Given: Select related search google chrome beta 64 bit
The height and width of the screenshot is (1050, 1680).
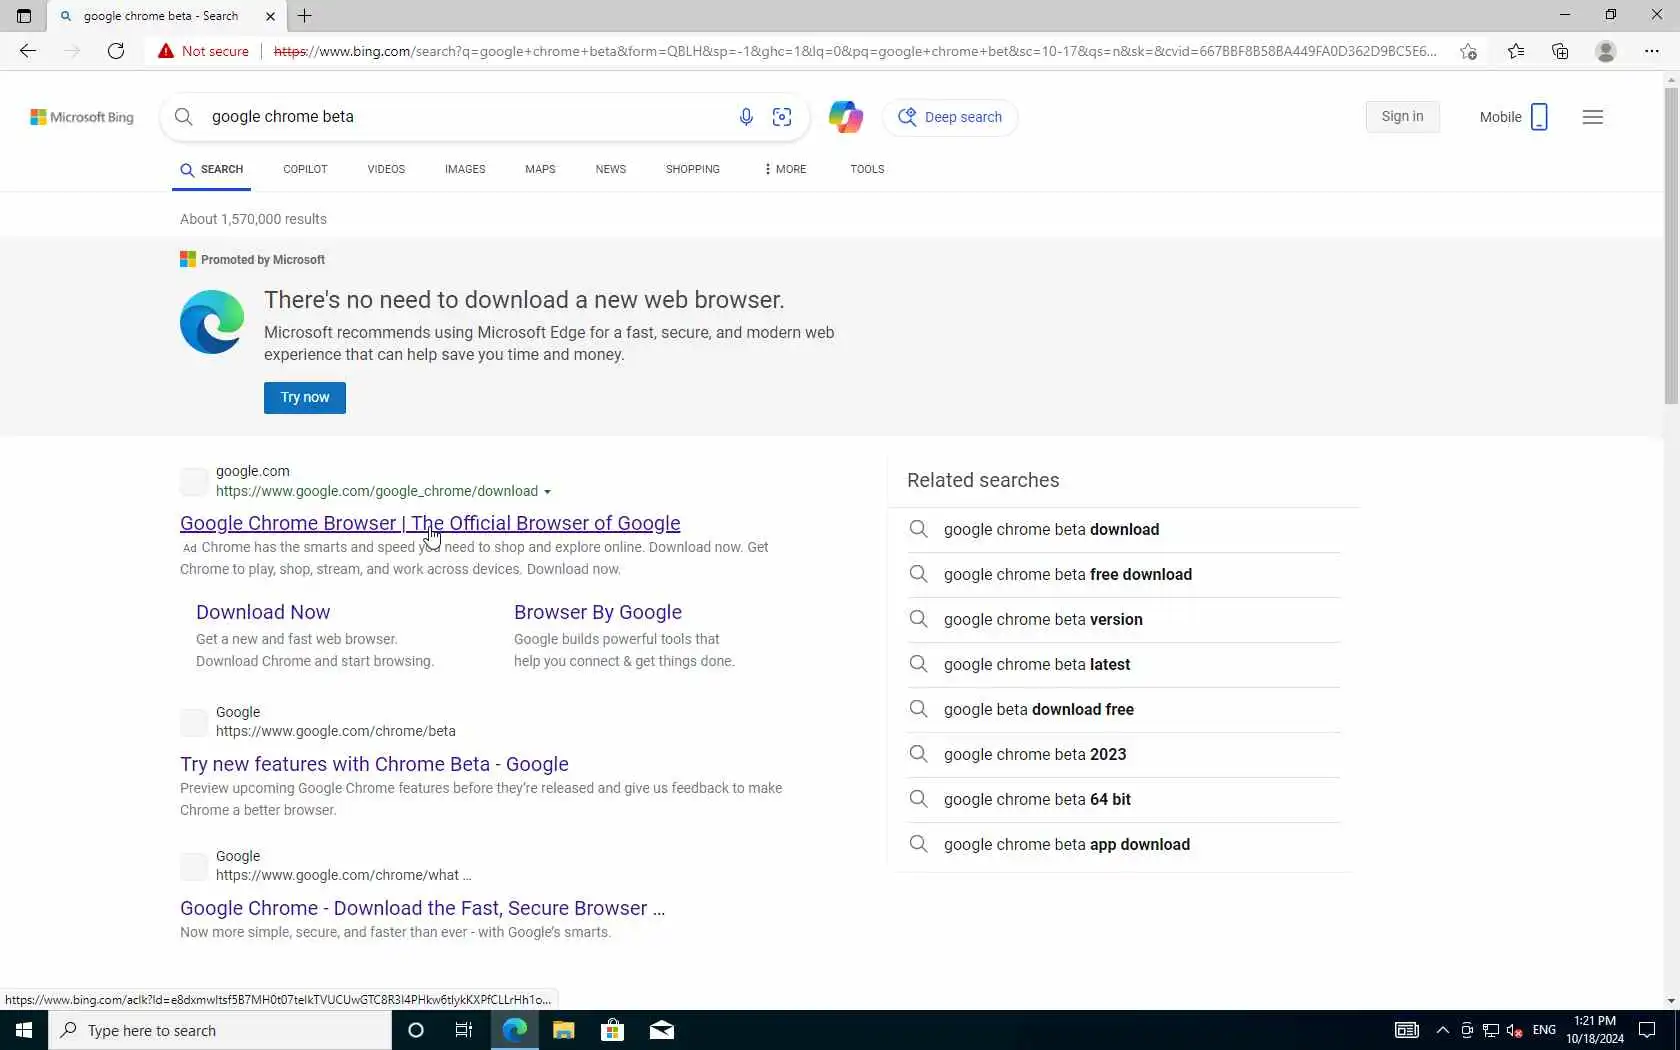Looking at the screenshot, I should point(1124,800).
